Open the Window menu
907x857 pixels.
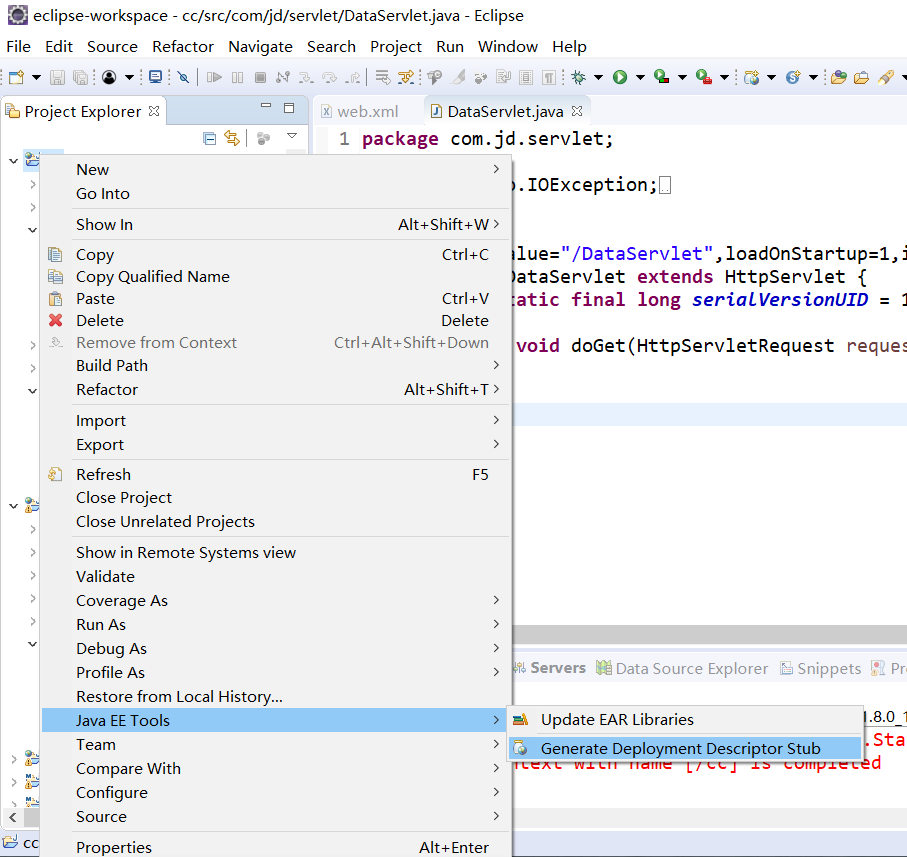point(507,47)
